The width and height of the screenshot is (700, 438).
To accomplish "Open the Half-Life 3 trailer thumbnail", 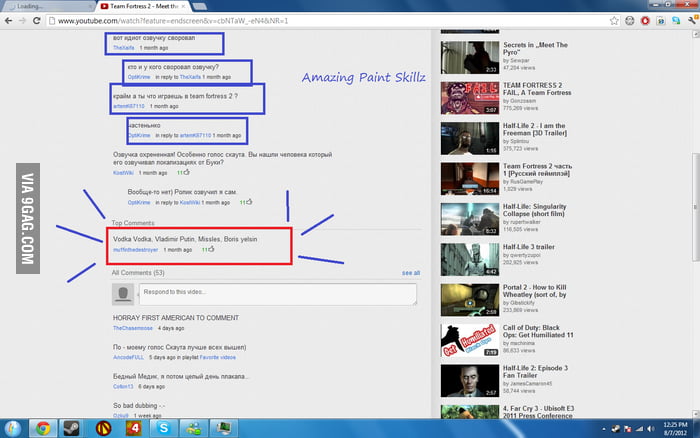I will pos(470,259).
